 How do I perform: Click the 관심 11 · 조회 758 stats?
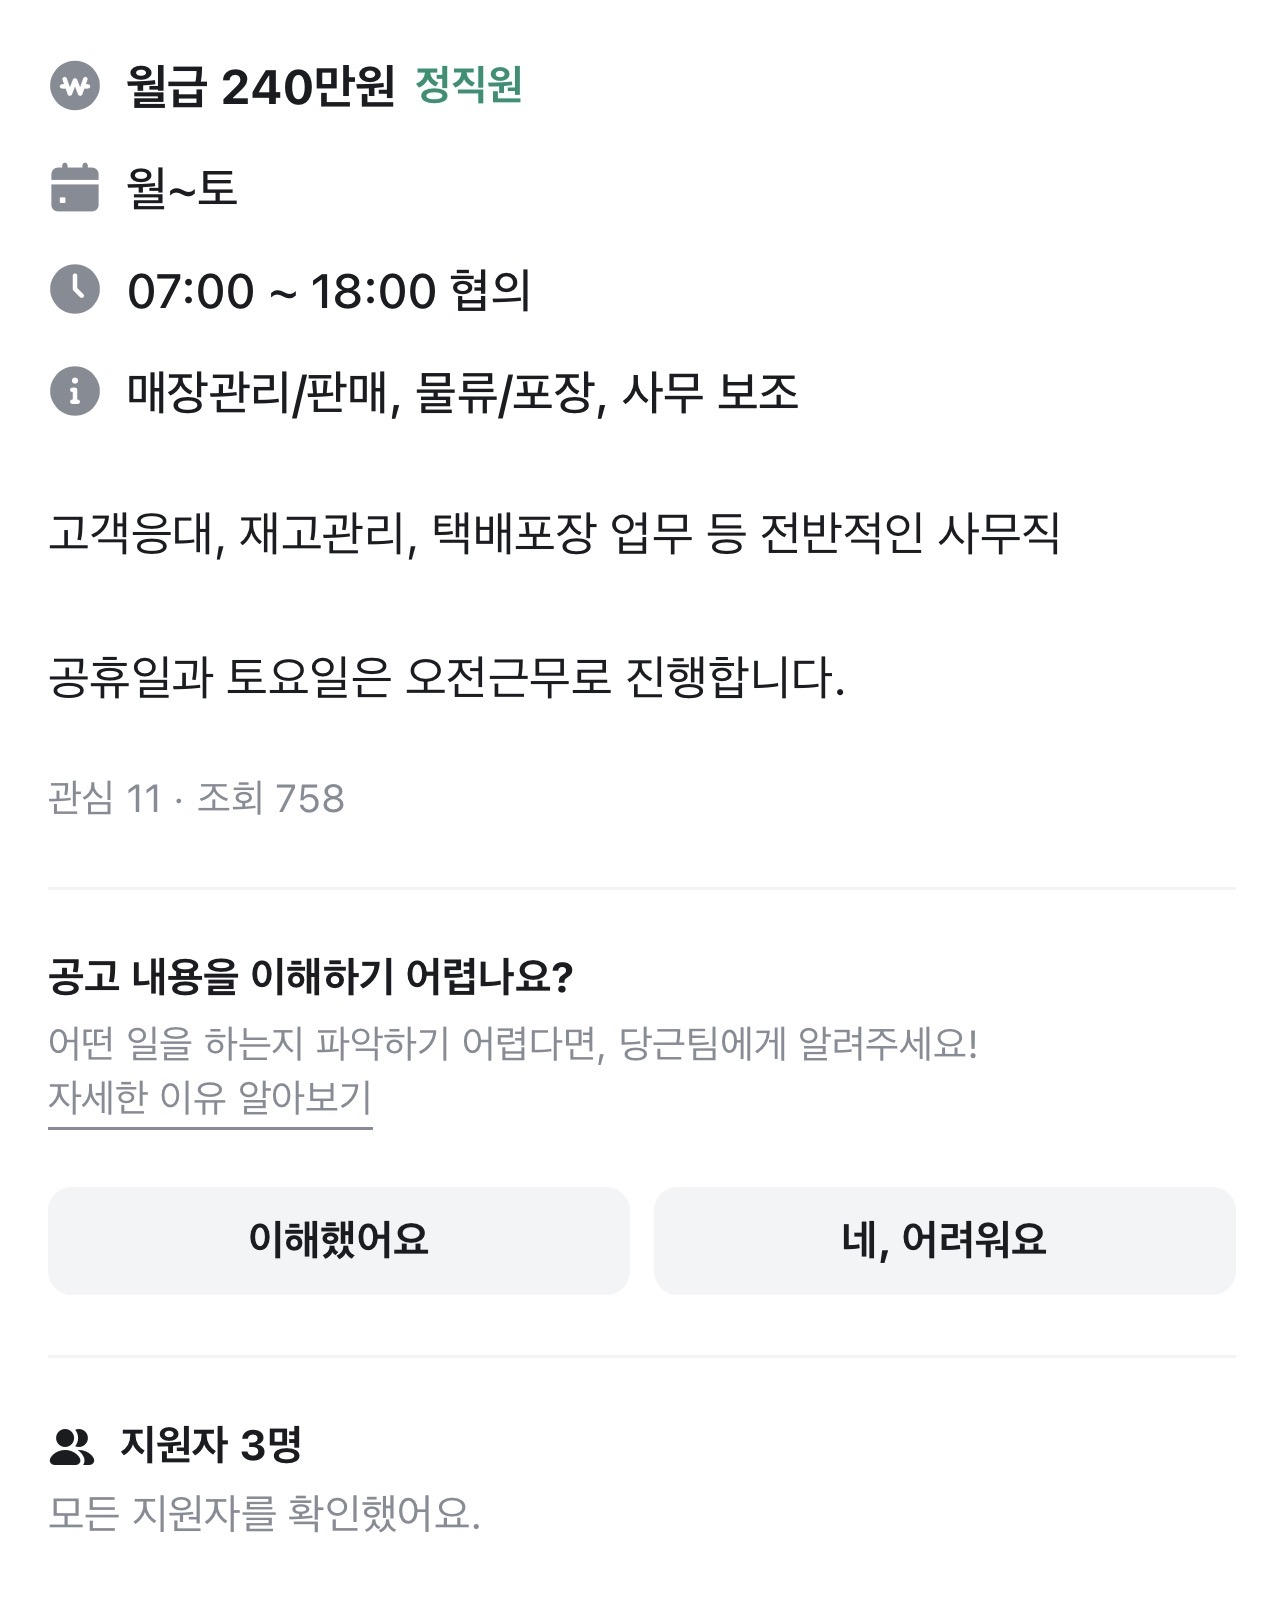pos(196,799)
